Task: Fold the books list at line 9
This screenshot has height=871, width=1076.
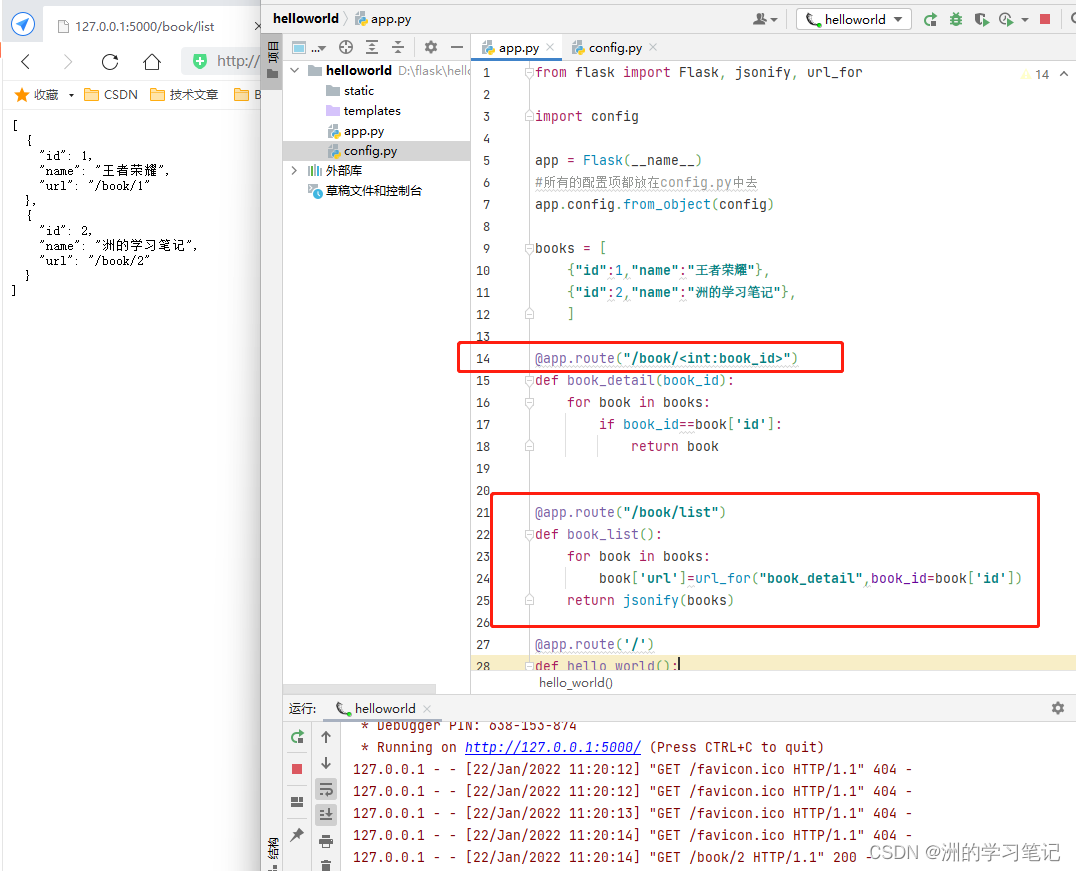Action: pyautogui.click(x=529, y=248)
